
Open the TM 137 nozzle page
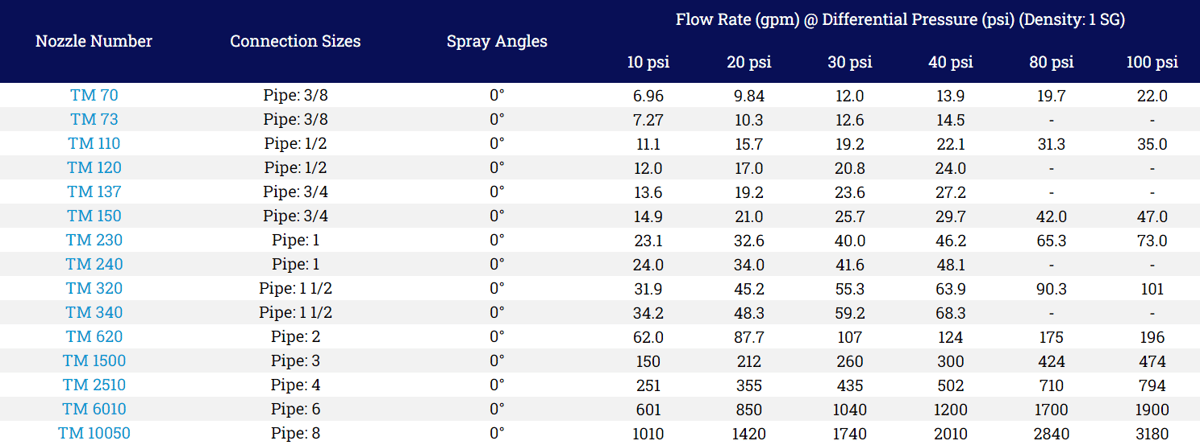click(94, 191)
